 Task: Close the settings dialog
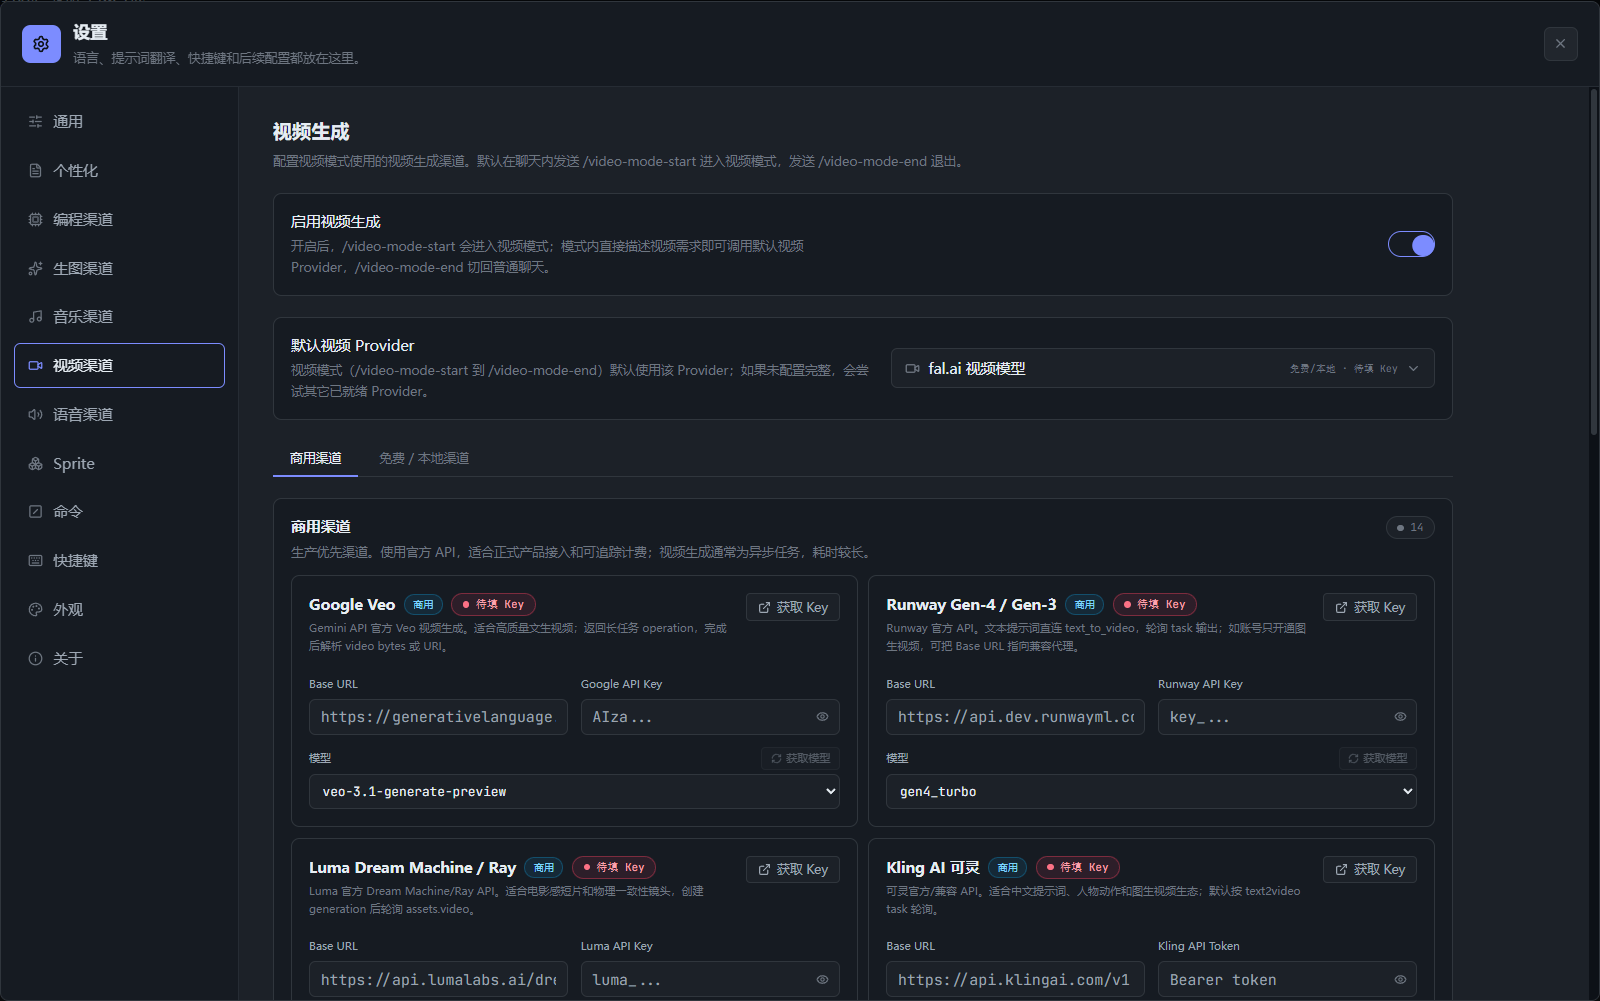[1560, 44]
